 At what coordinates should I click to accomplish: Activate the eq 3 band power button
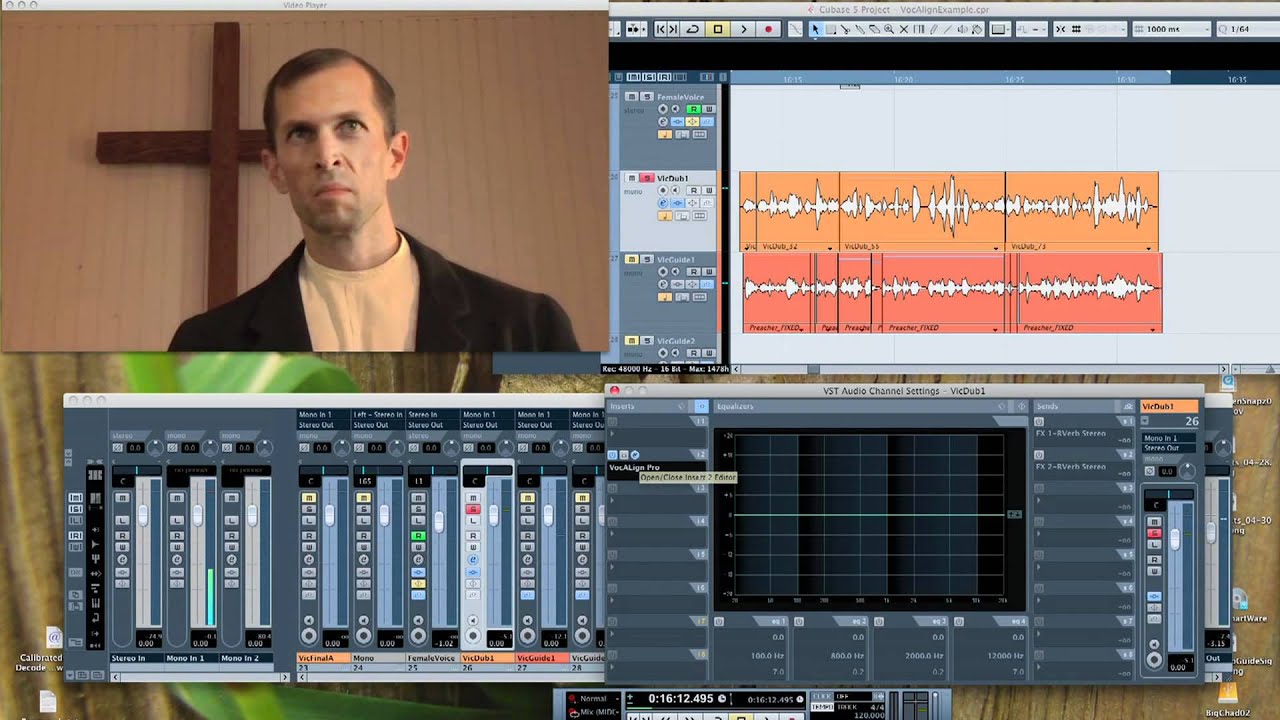(879, 622)
